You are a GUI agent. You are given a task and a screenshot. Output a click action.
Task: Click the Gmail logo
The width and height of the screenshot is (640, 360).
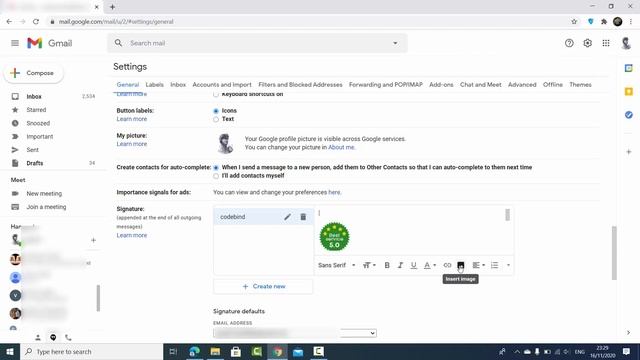point(49,43)
